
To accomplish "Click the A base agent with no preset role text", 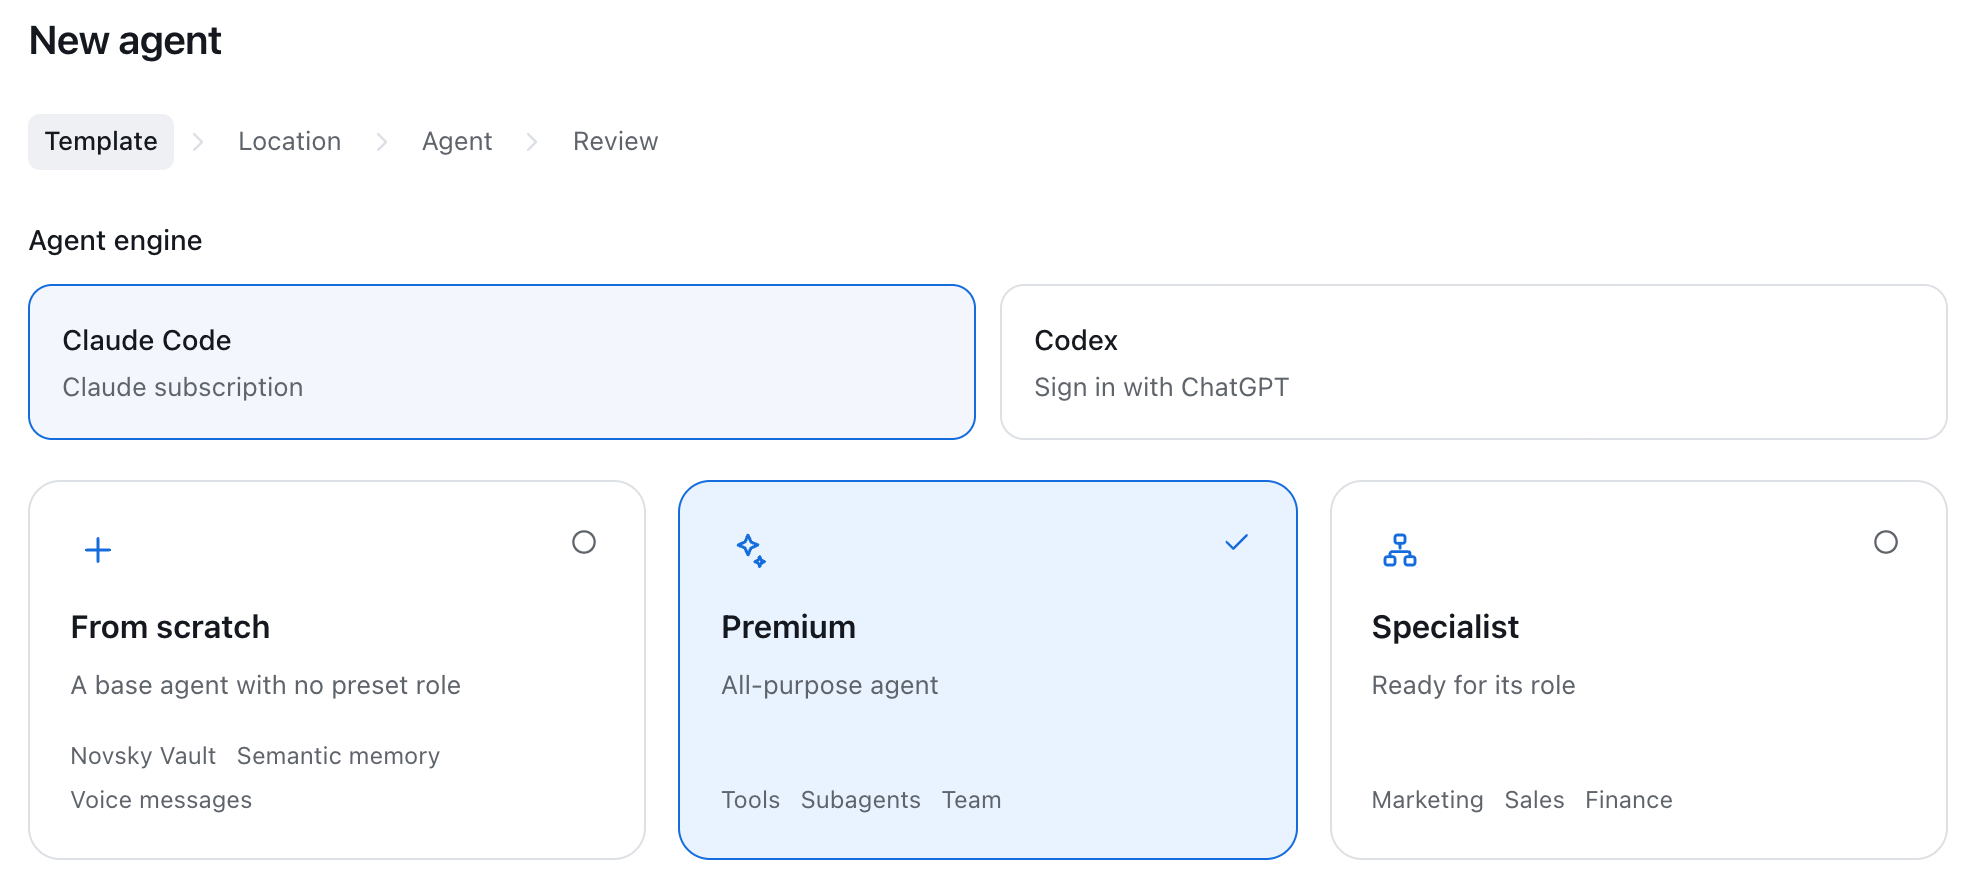I will pos(266,685).
